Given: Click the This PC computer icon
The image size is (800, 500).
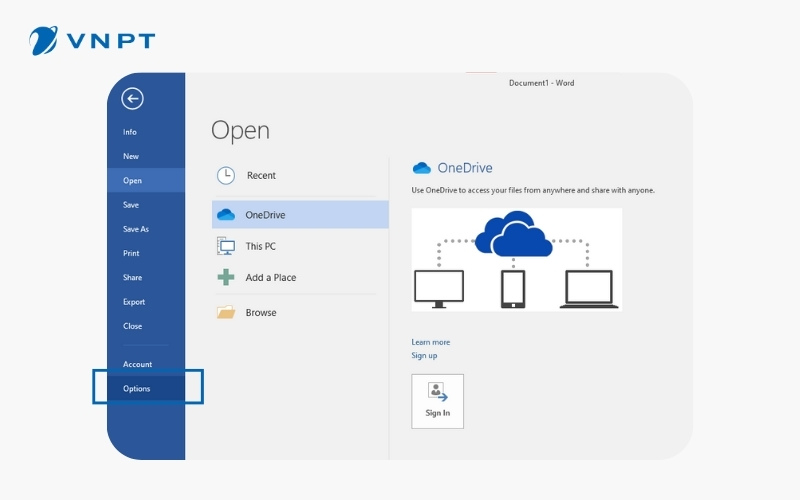Looking at the screenshot, I should [x=226, y=246].
